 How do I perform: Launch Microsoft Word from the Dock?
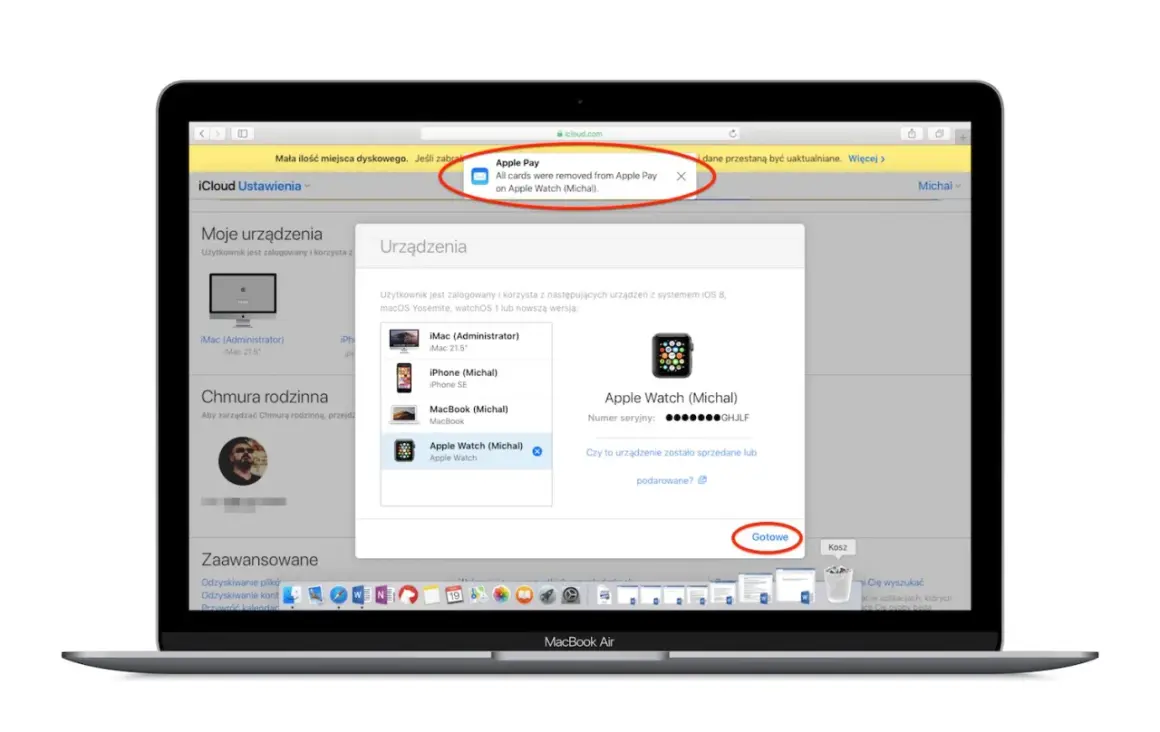pos(361,594)
